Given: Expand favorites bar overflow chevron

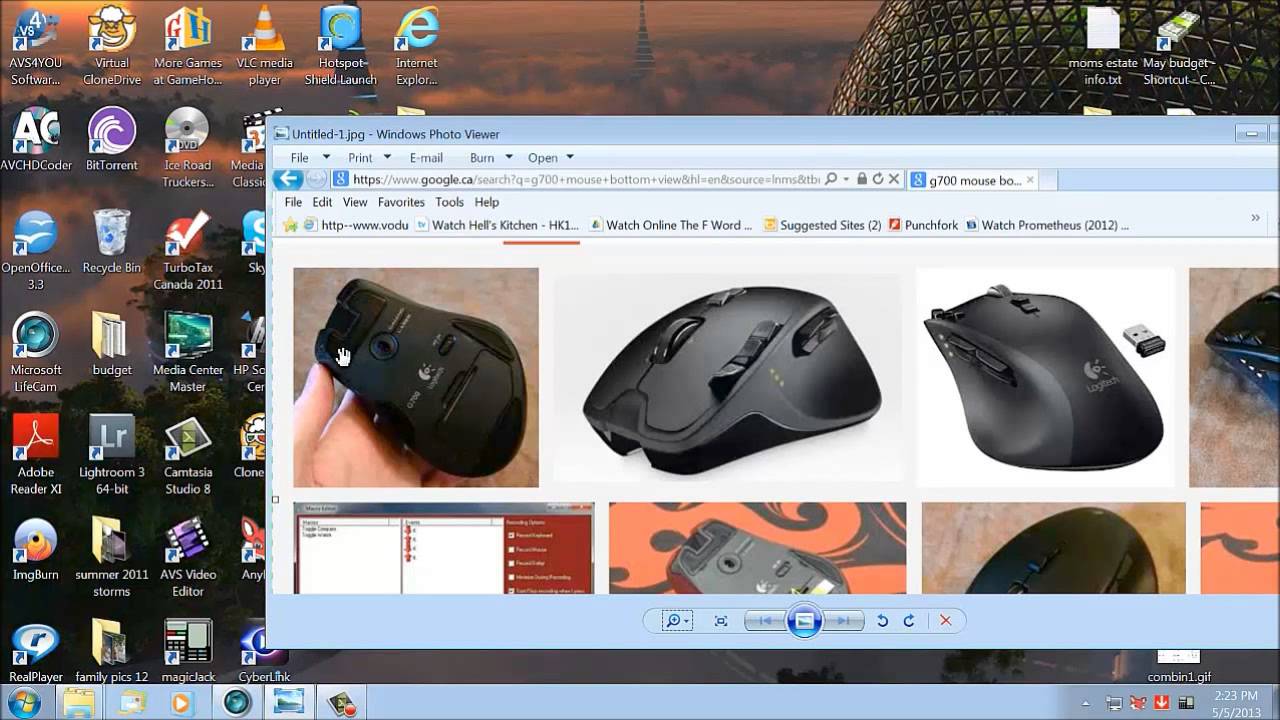Looking at the screenshot, I should pos(1255,218).
